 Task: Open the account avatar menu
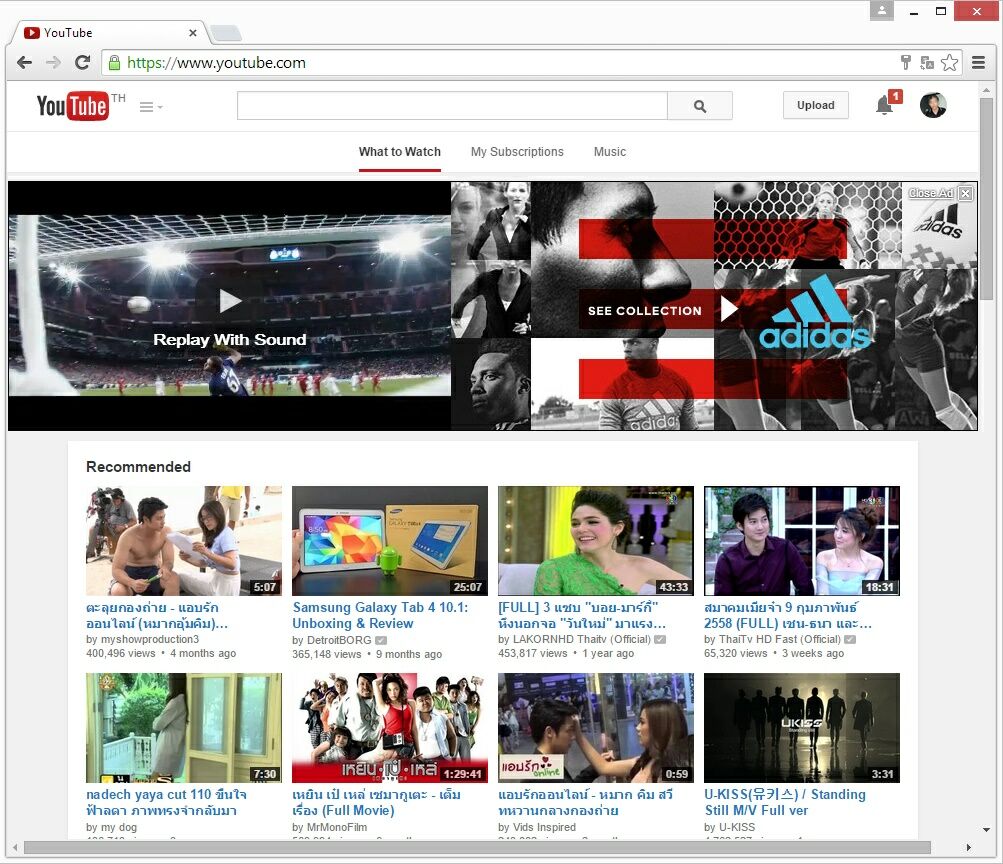point(933,105)
